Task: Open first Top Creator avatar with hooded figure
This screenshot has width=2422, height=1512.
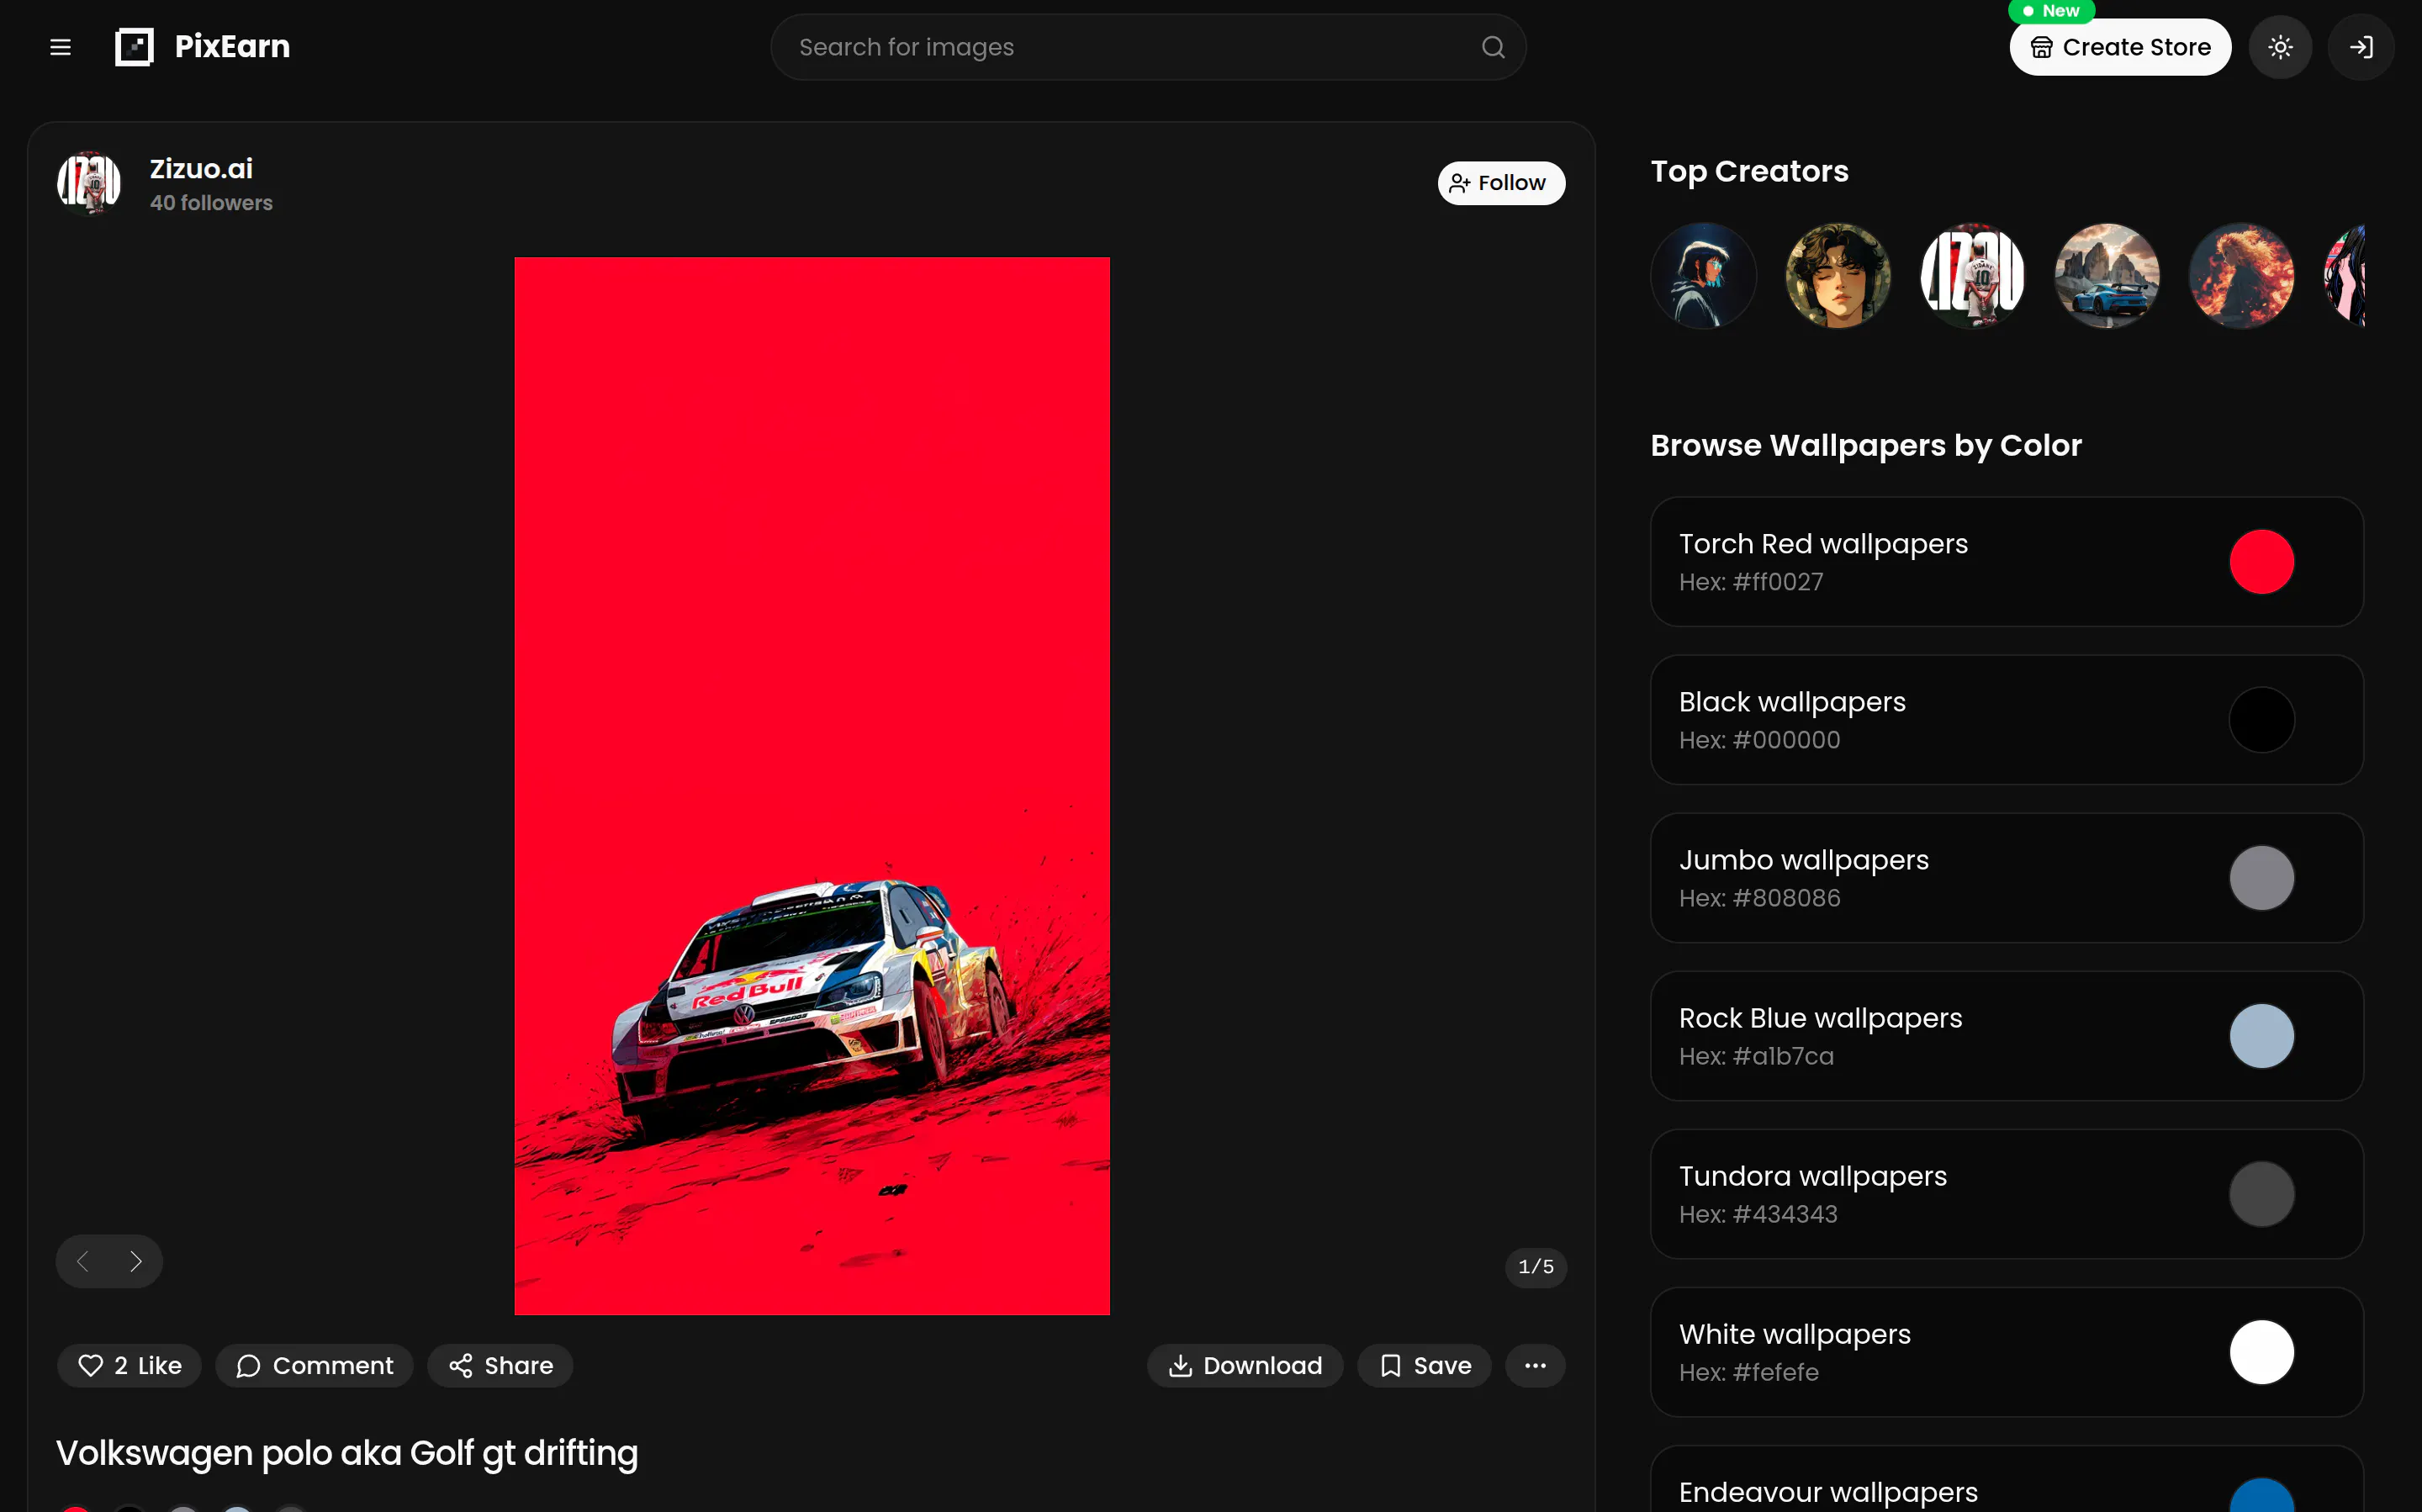Action: click(1703, 276)
